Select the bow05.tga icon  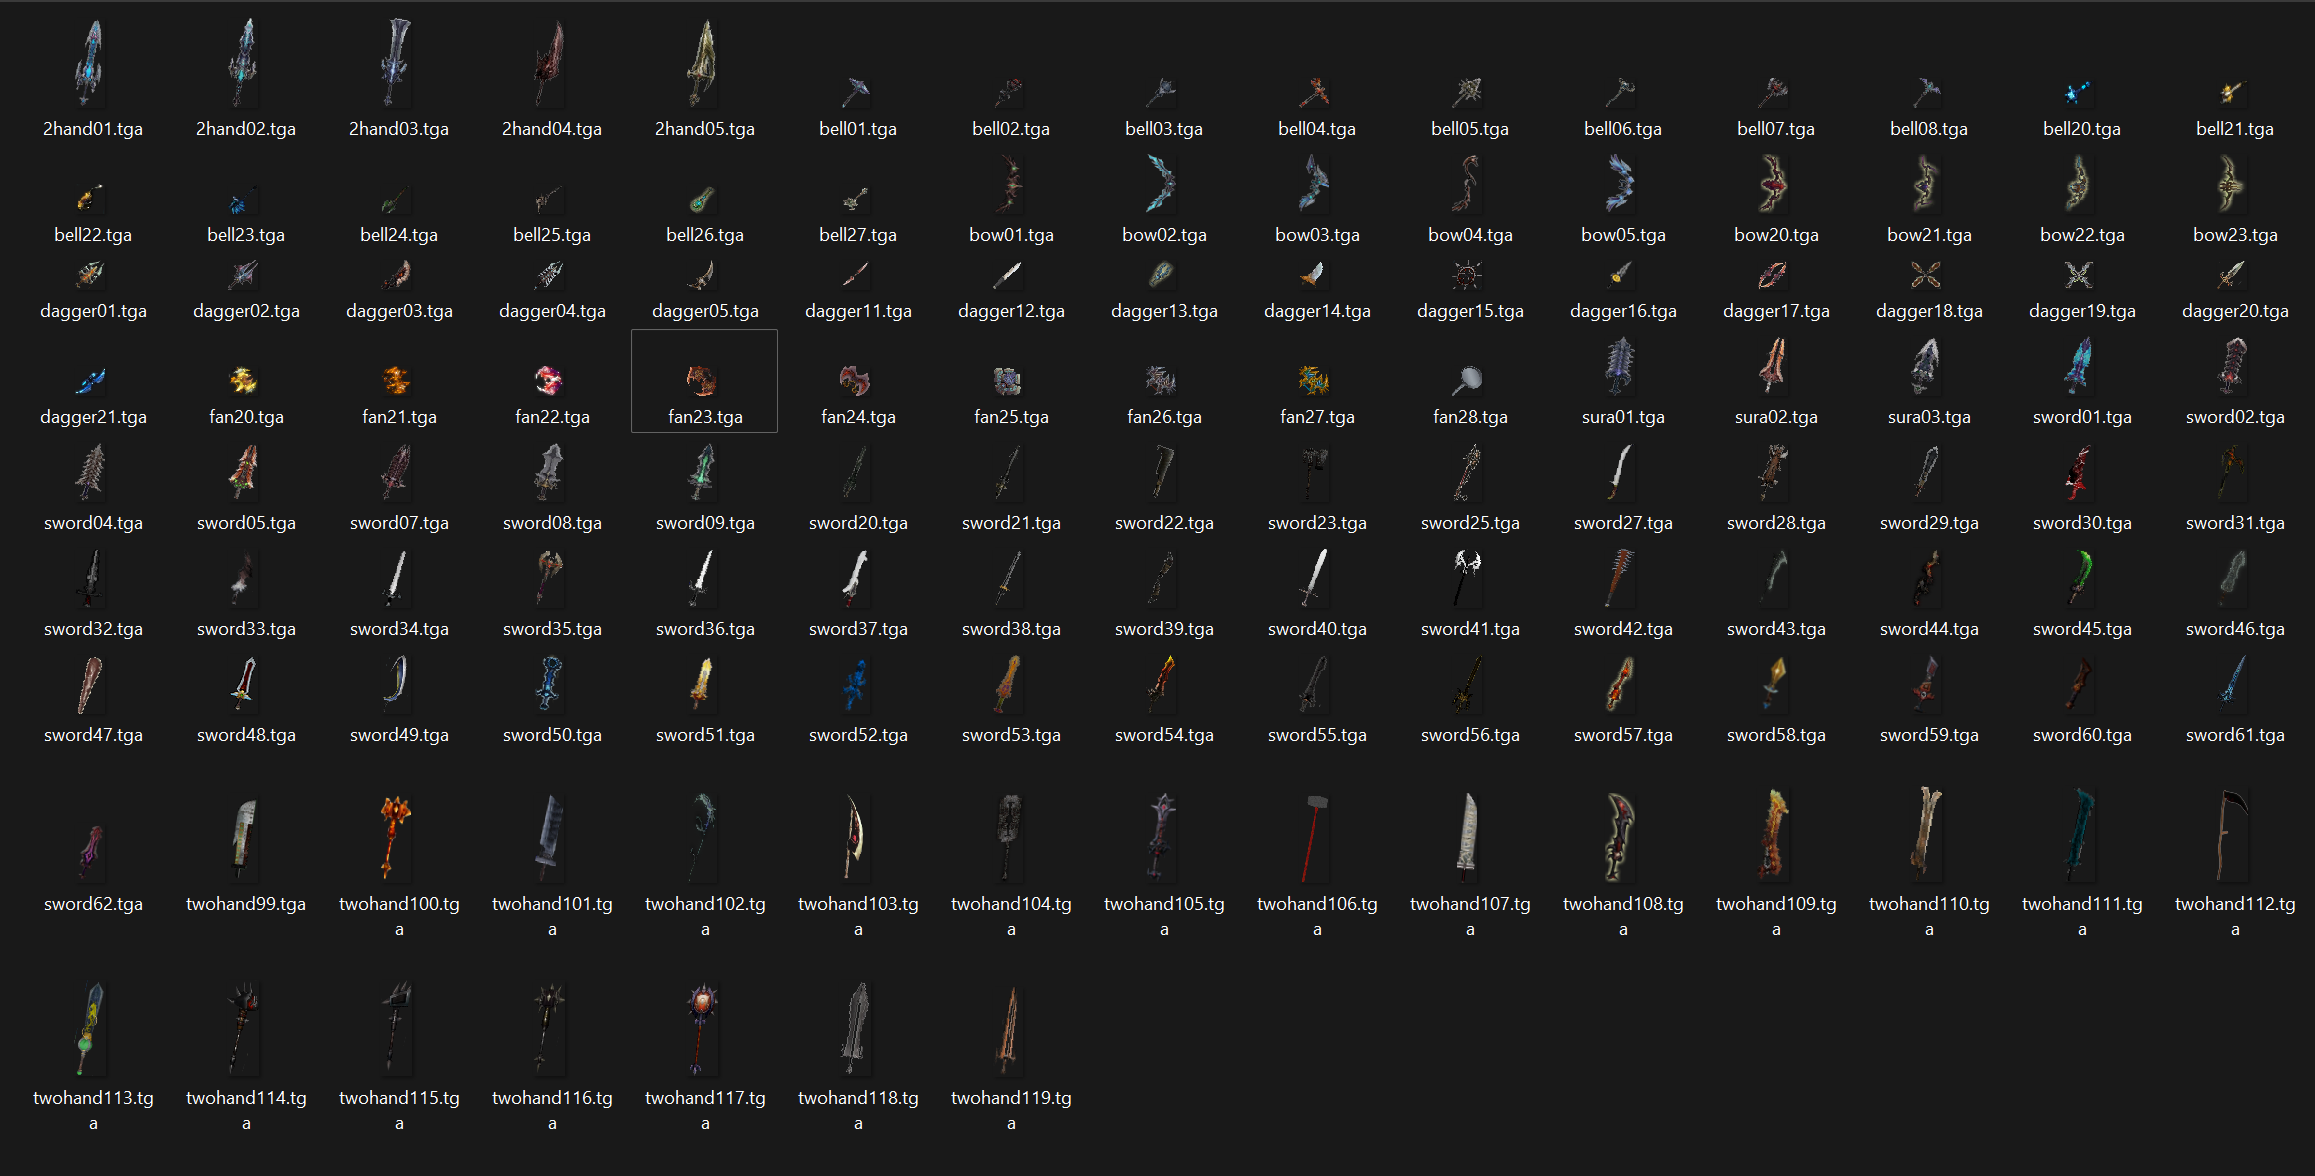click(1621, 185)
